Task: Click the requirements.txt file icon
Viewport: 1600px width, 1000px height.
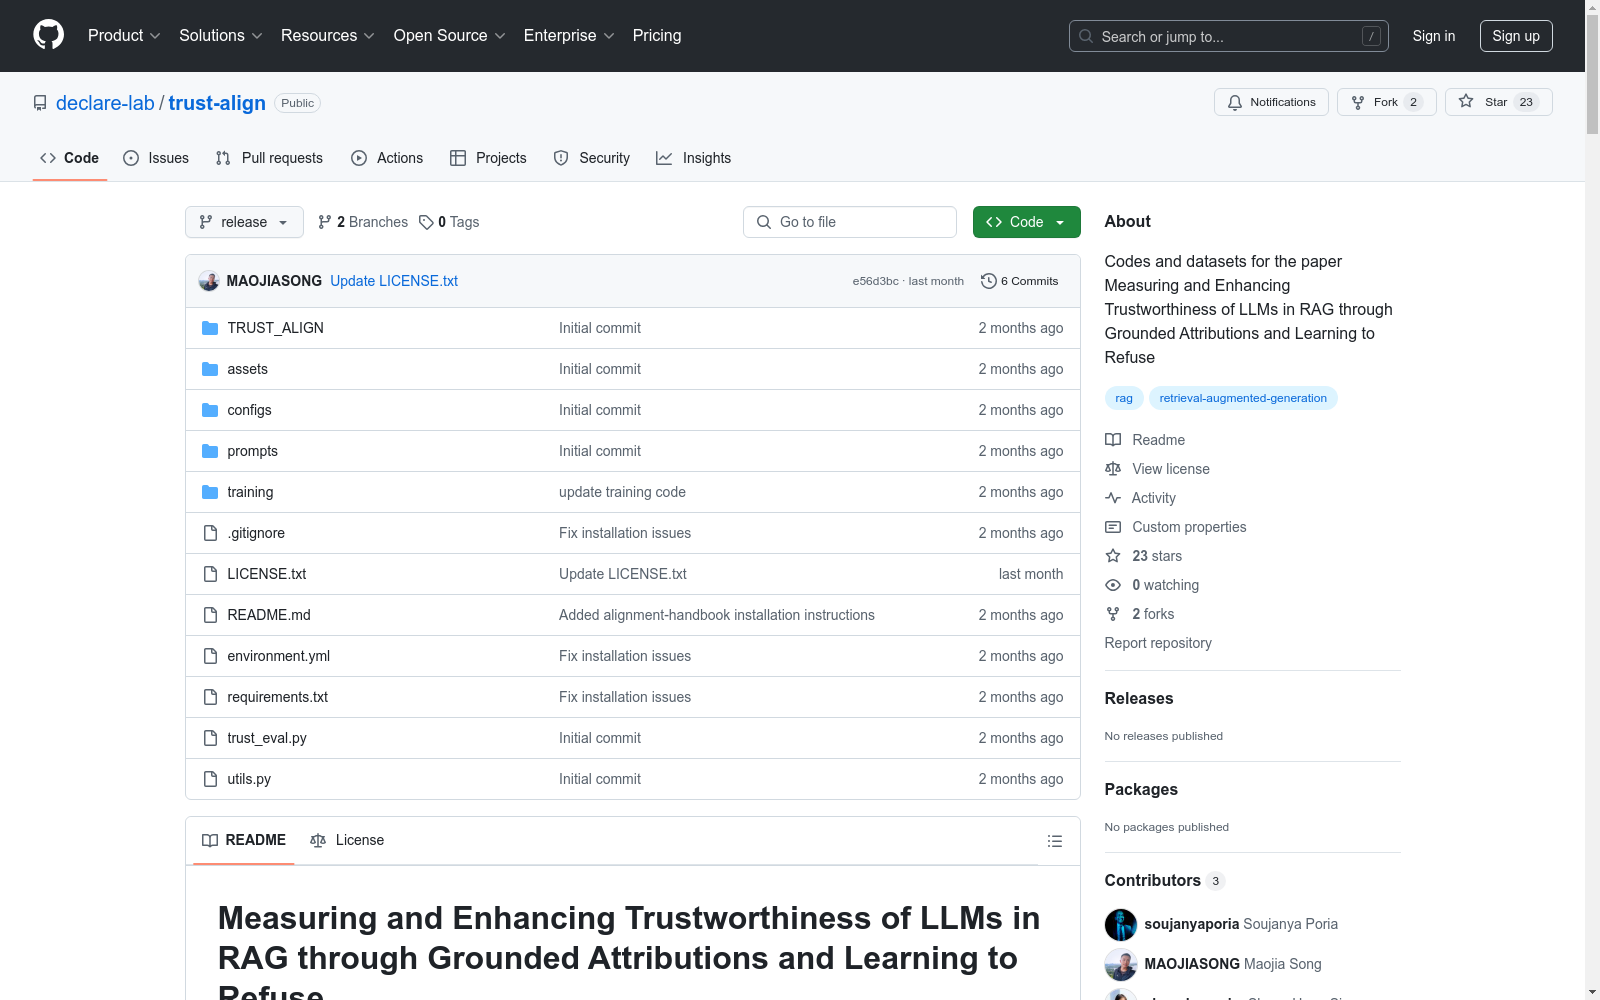Action: pyautogui.click(x=210, y=697)
